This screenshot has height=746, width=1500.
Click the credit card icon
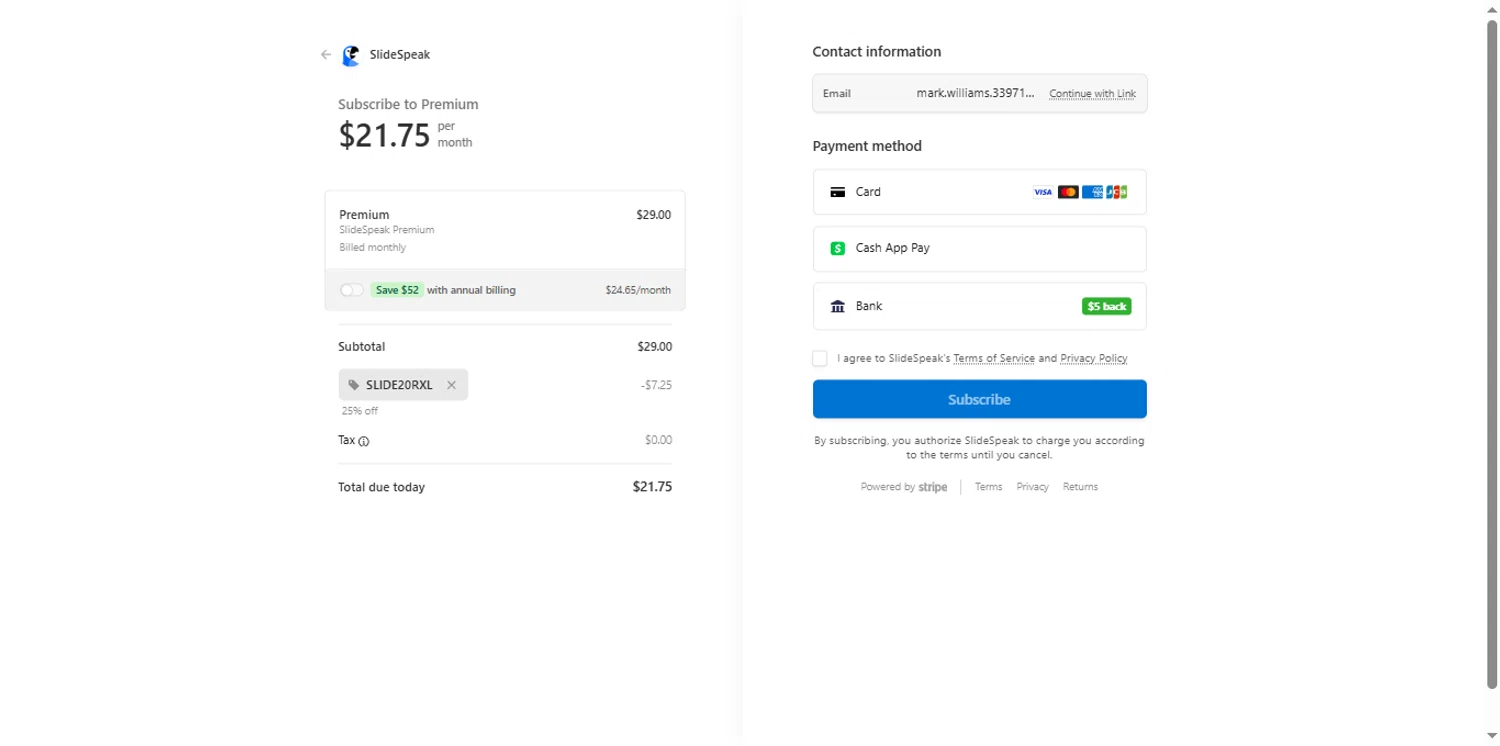click(838, 192)
